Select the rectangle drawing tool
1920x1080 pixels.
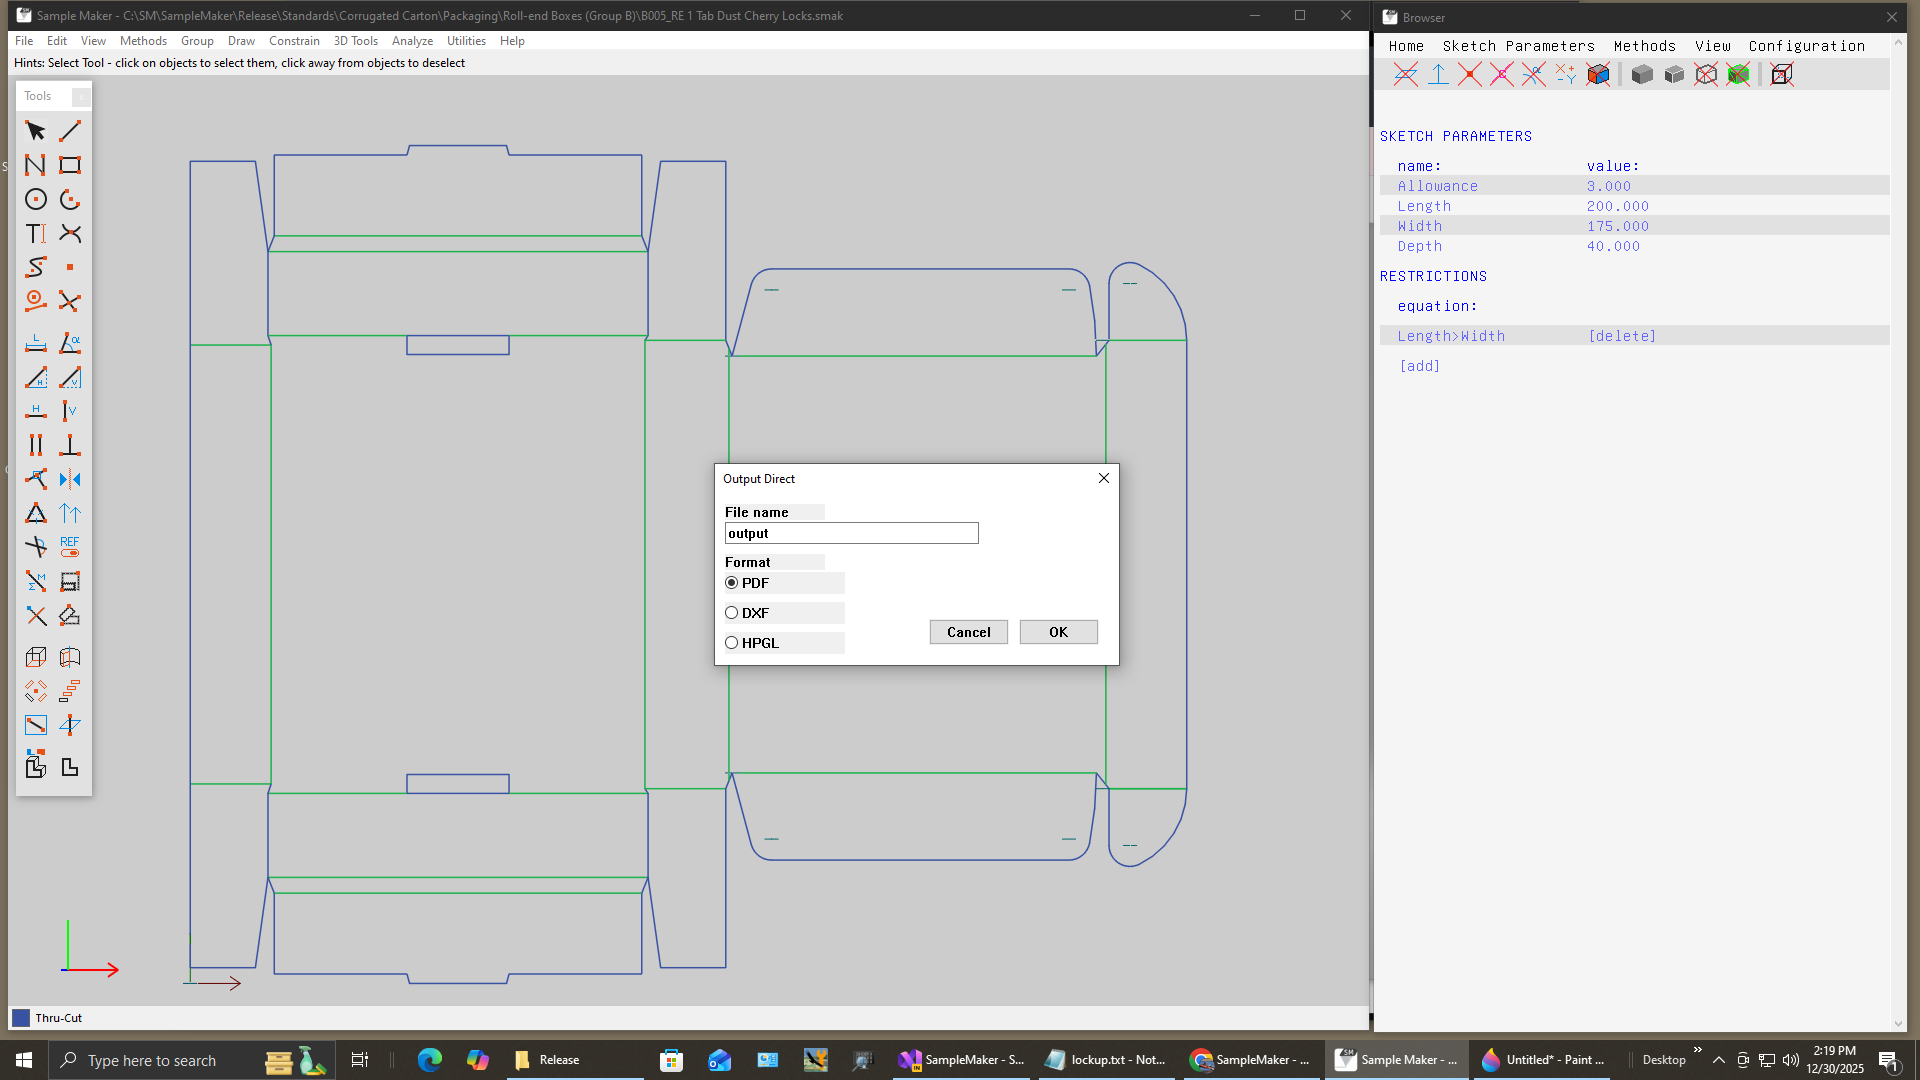70,165
